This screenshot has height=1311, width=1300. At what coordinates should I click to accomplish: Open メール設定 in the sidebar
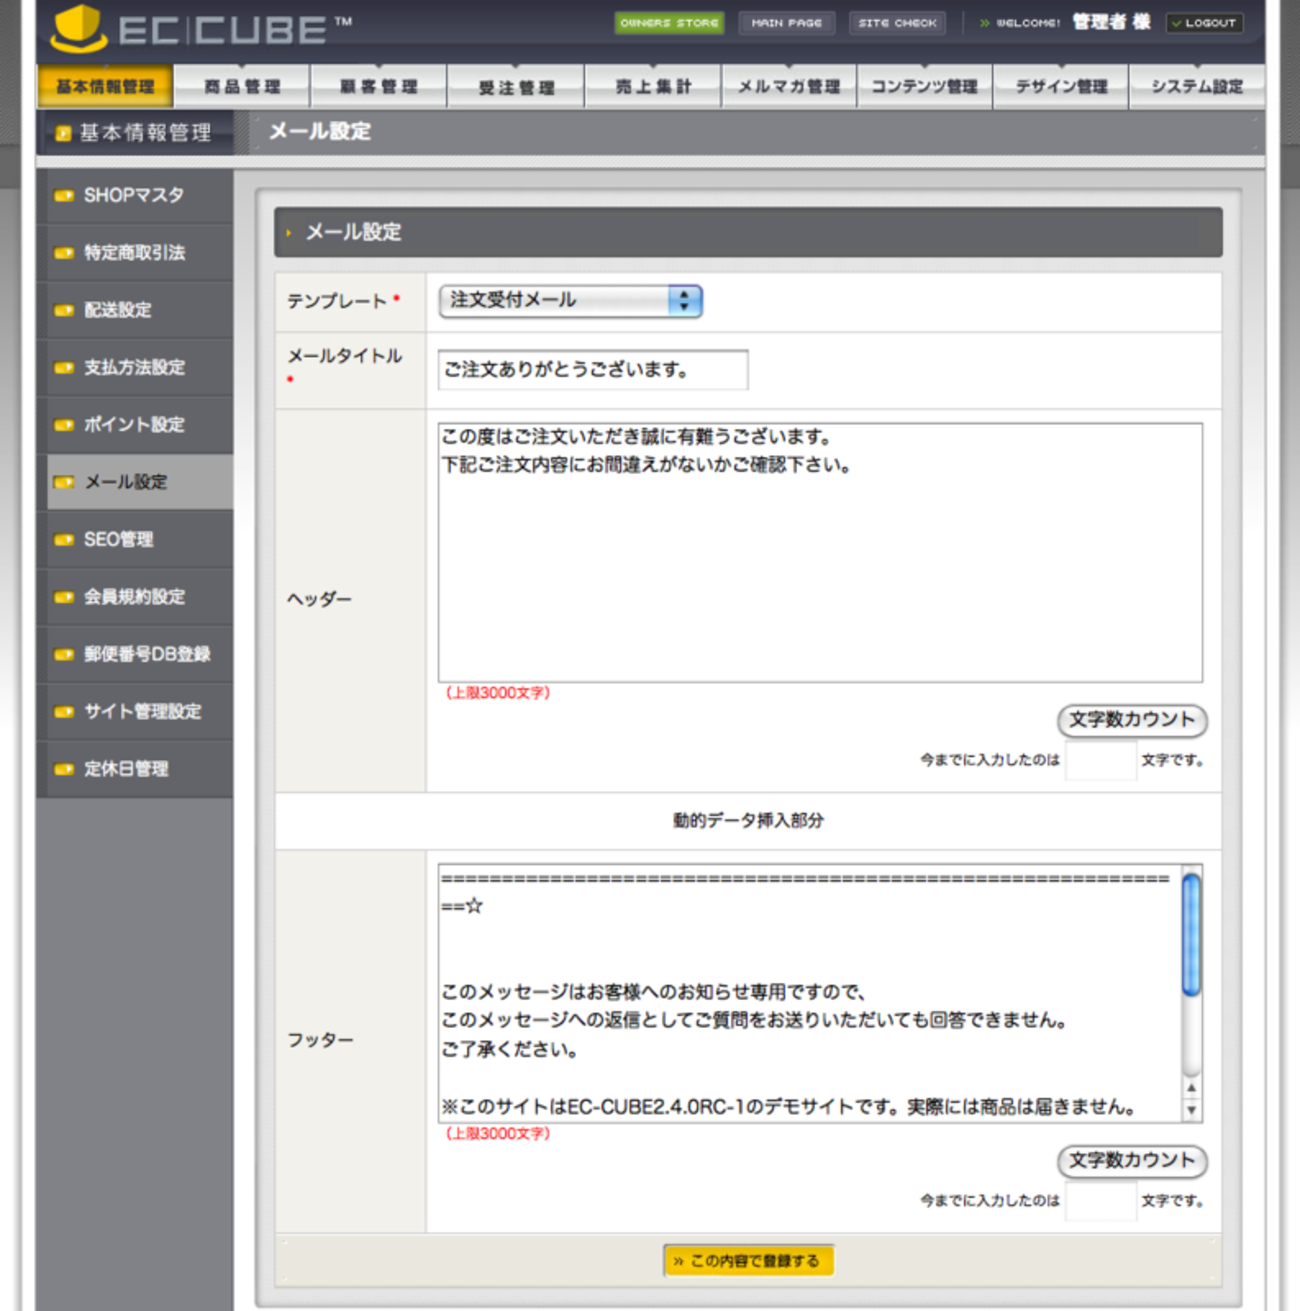[140, 482]
